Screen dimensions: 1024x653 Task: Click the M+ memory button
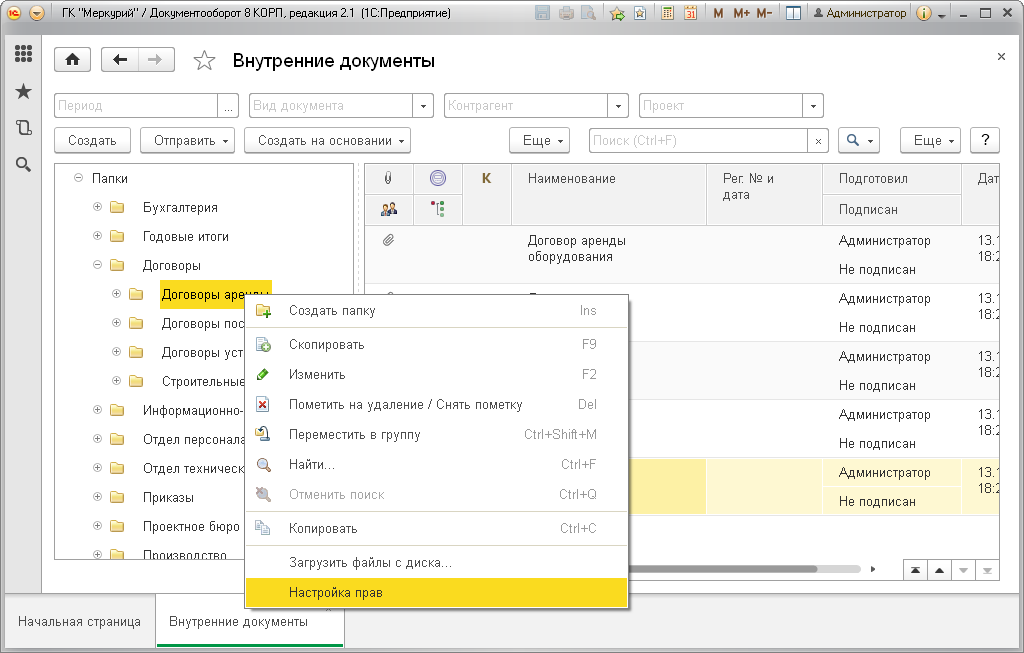click(x=741, y=13)
